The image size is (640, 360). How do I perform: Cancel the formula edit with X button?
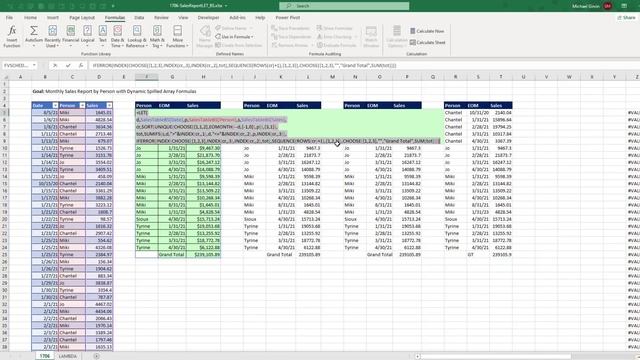click(55, 65)
